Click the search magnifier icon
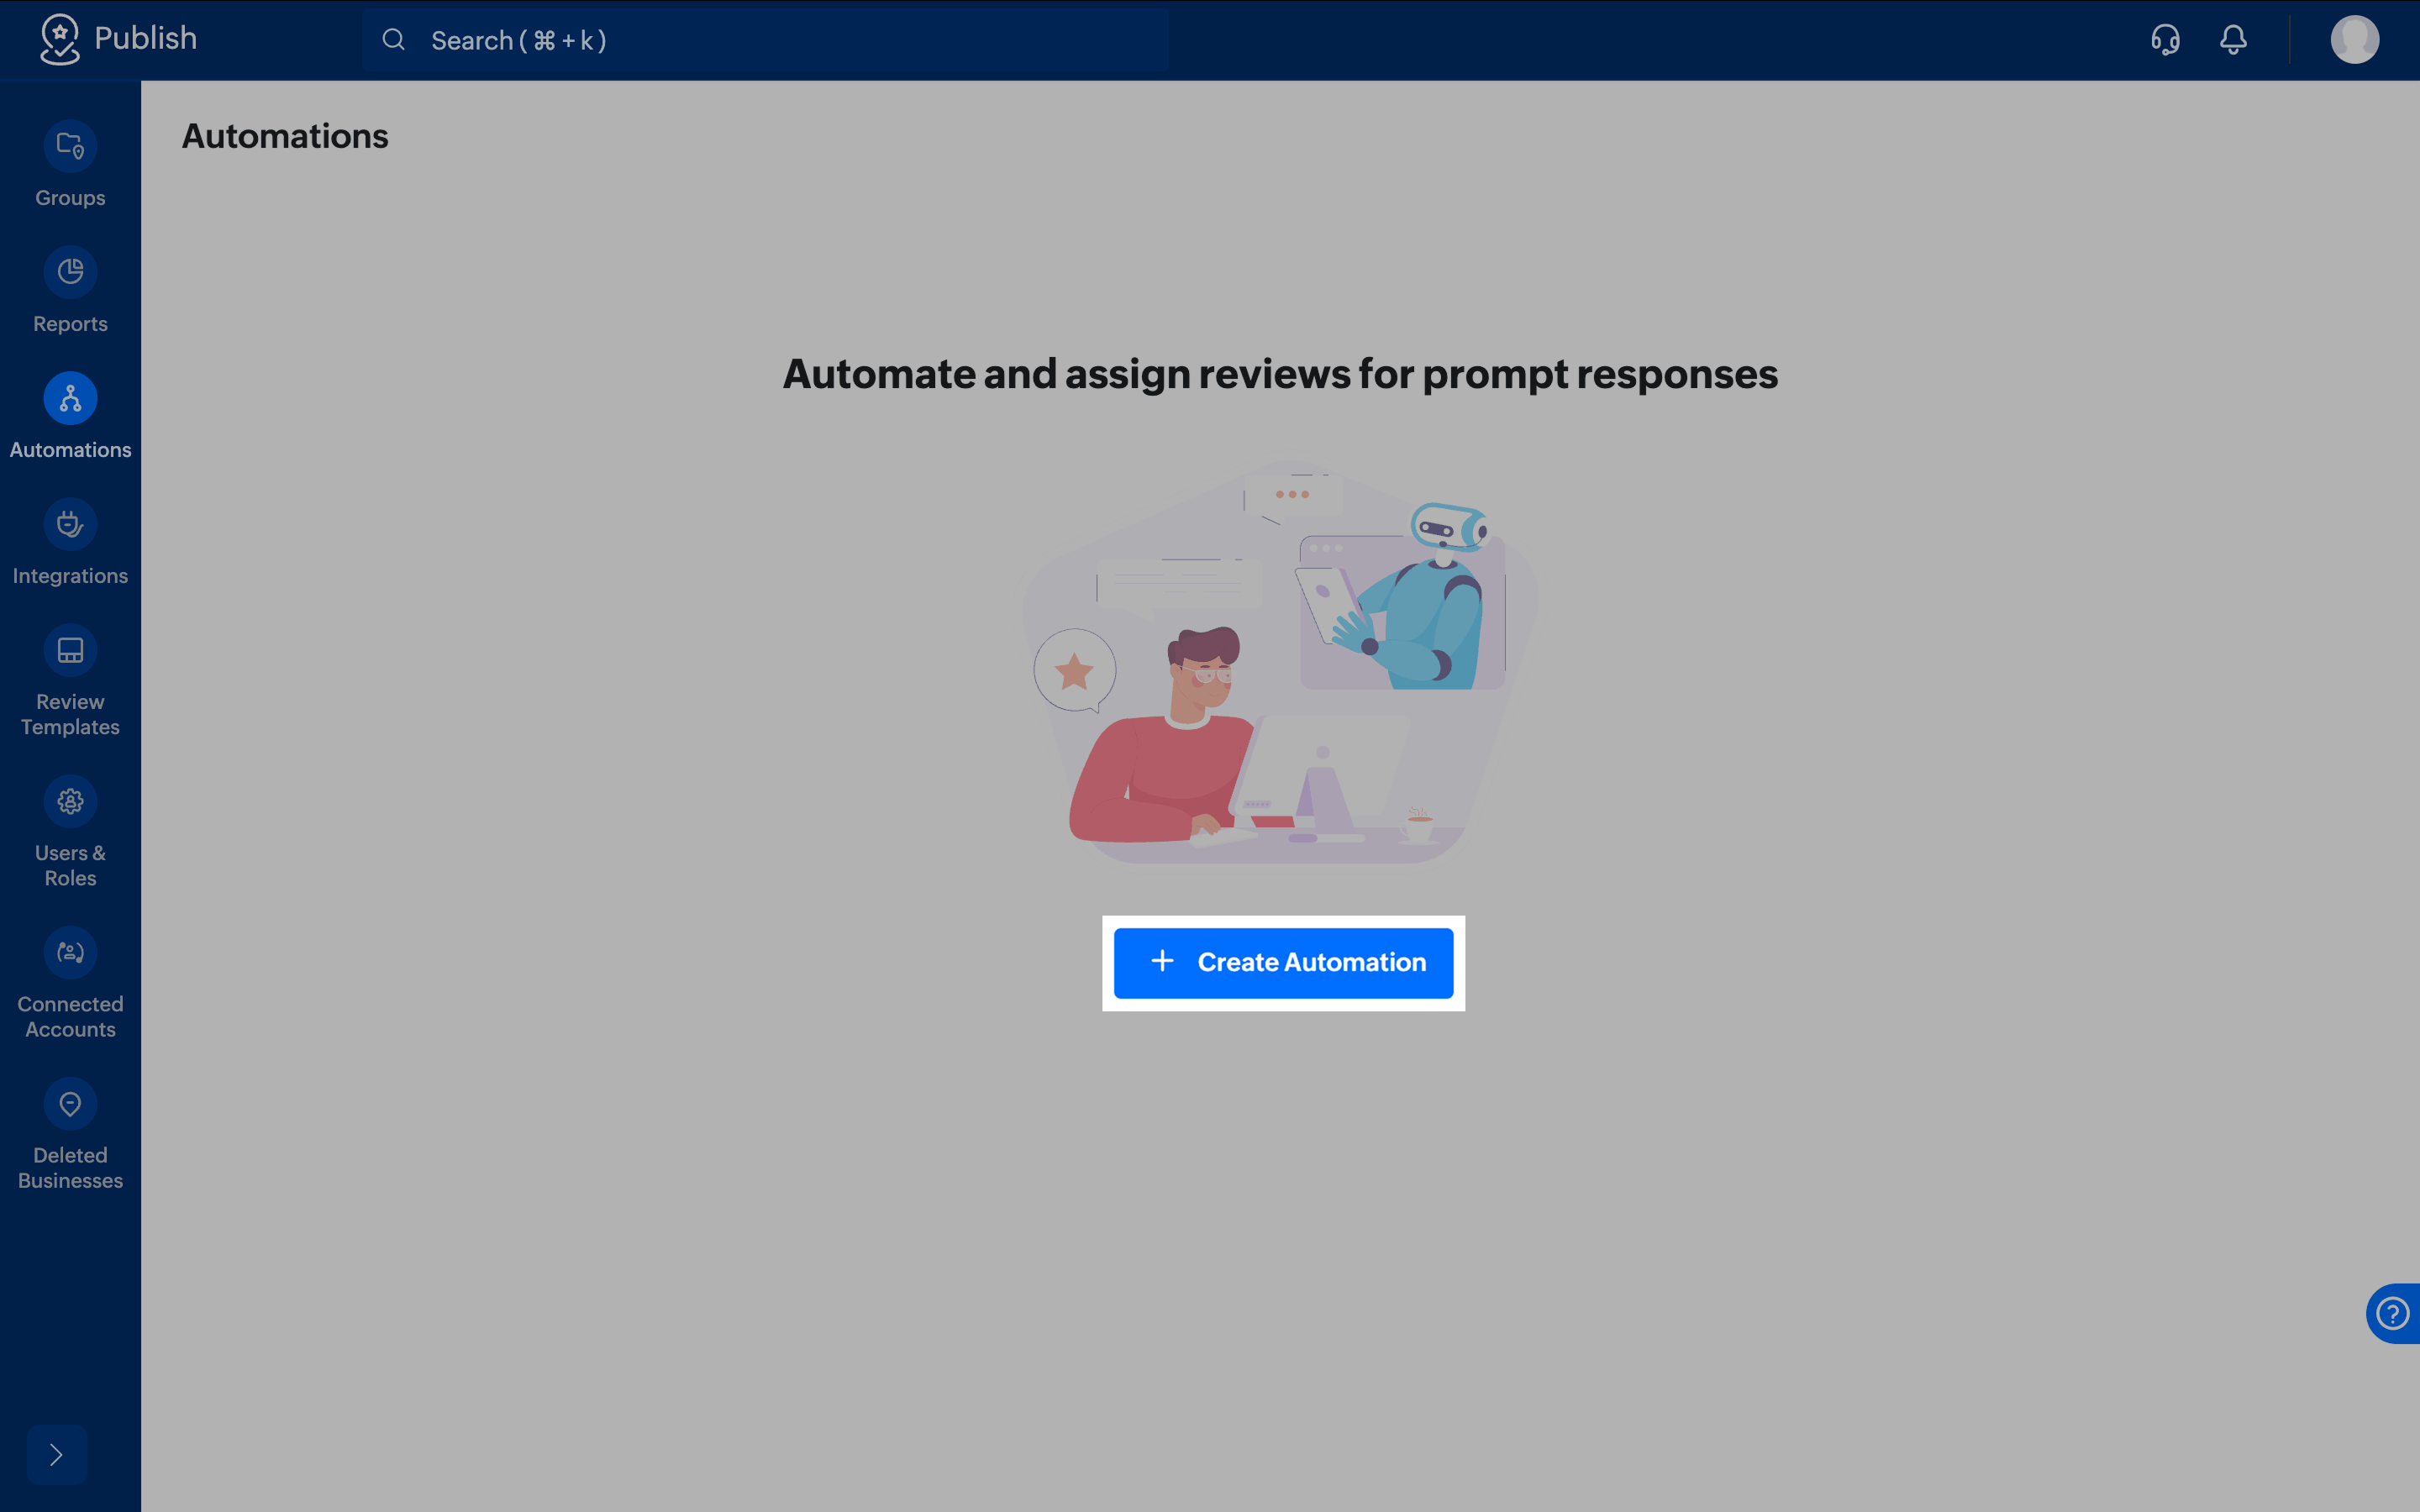 pyautogui.click(x=394, y=40)
